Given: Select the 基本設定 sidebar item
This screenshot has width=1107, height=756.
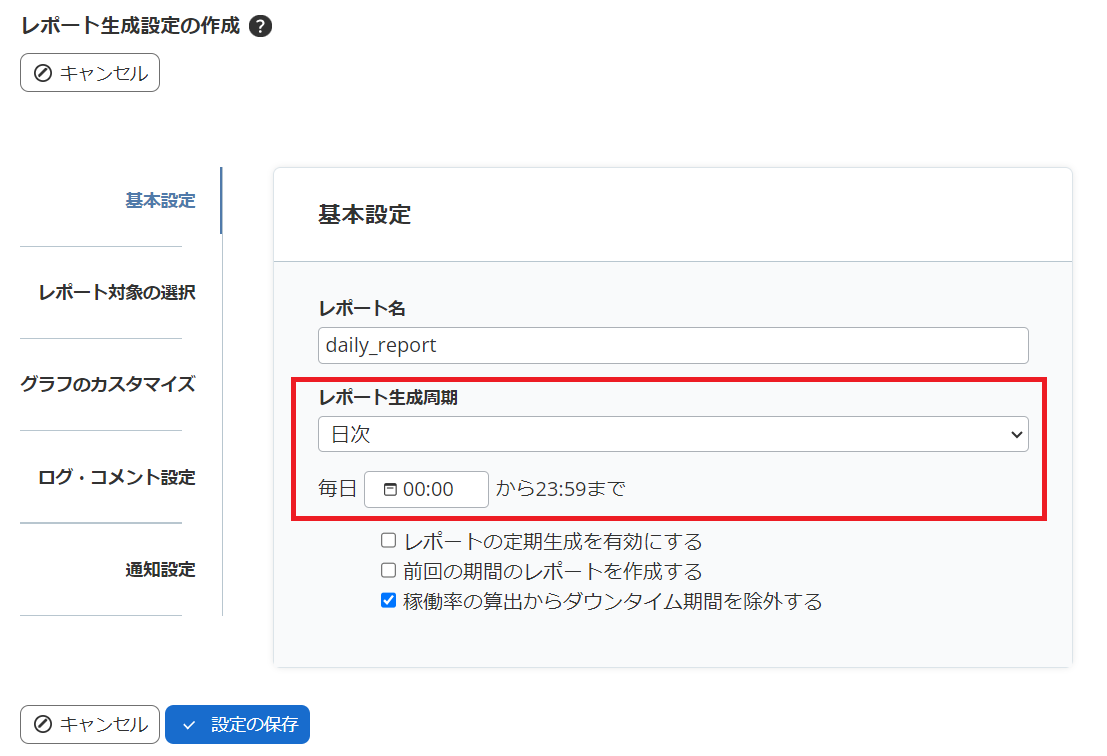Looking at the screenshot, I should click(x=160, y=200).
